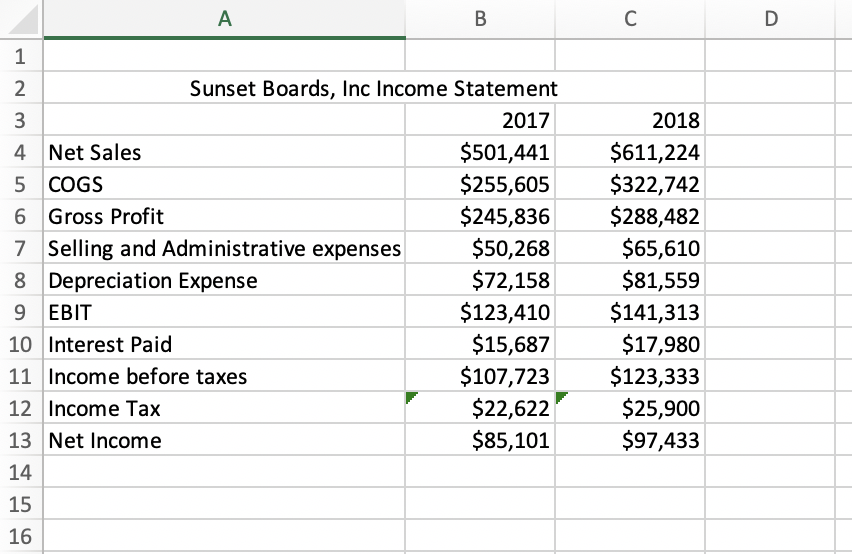Viewport: 852px width, 554px height.
Task: Select column A header
Action: [224, 18]
